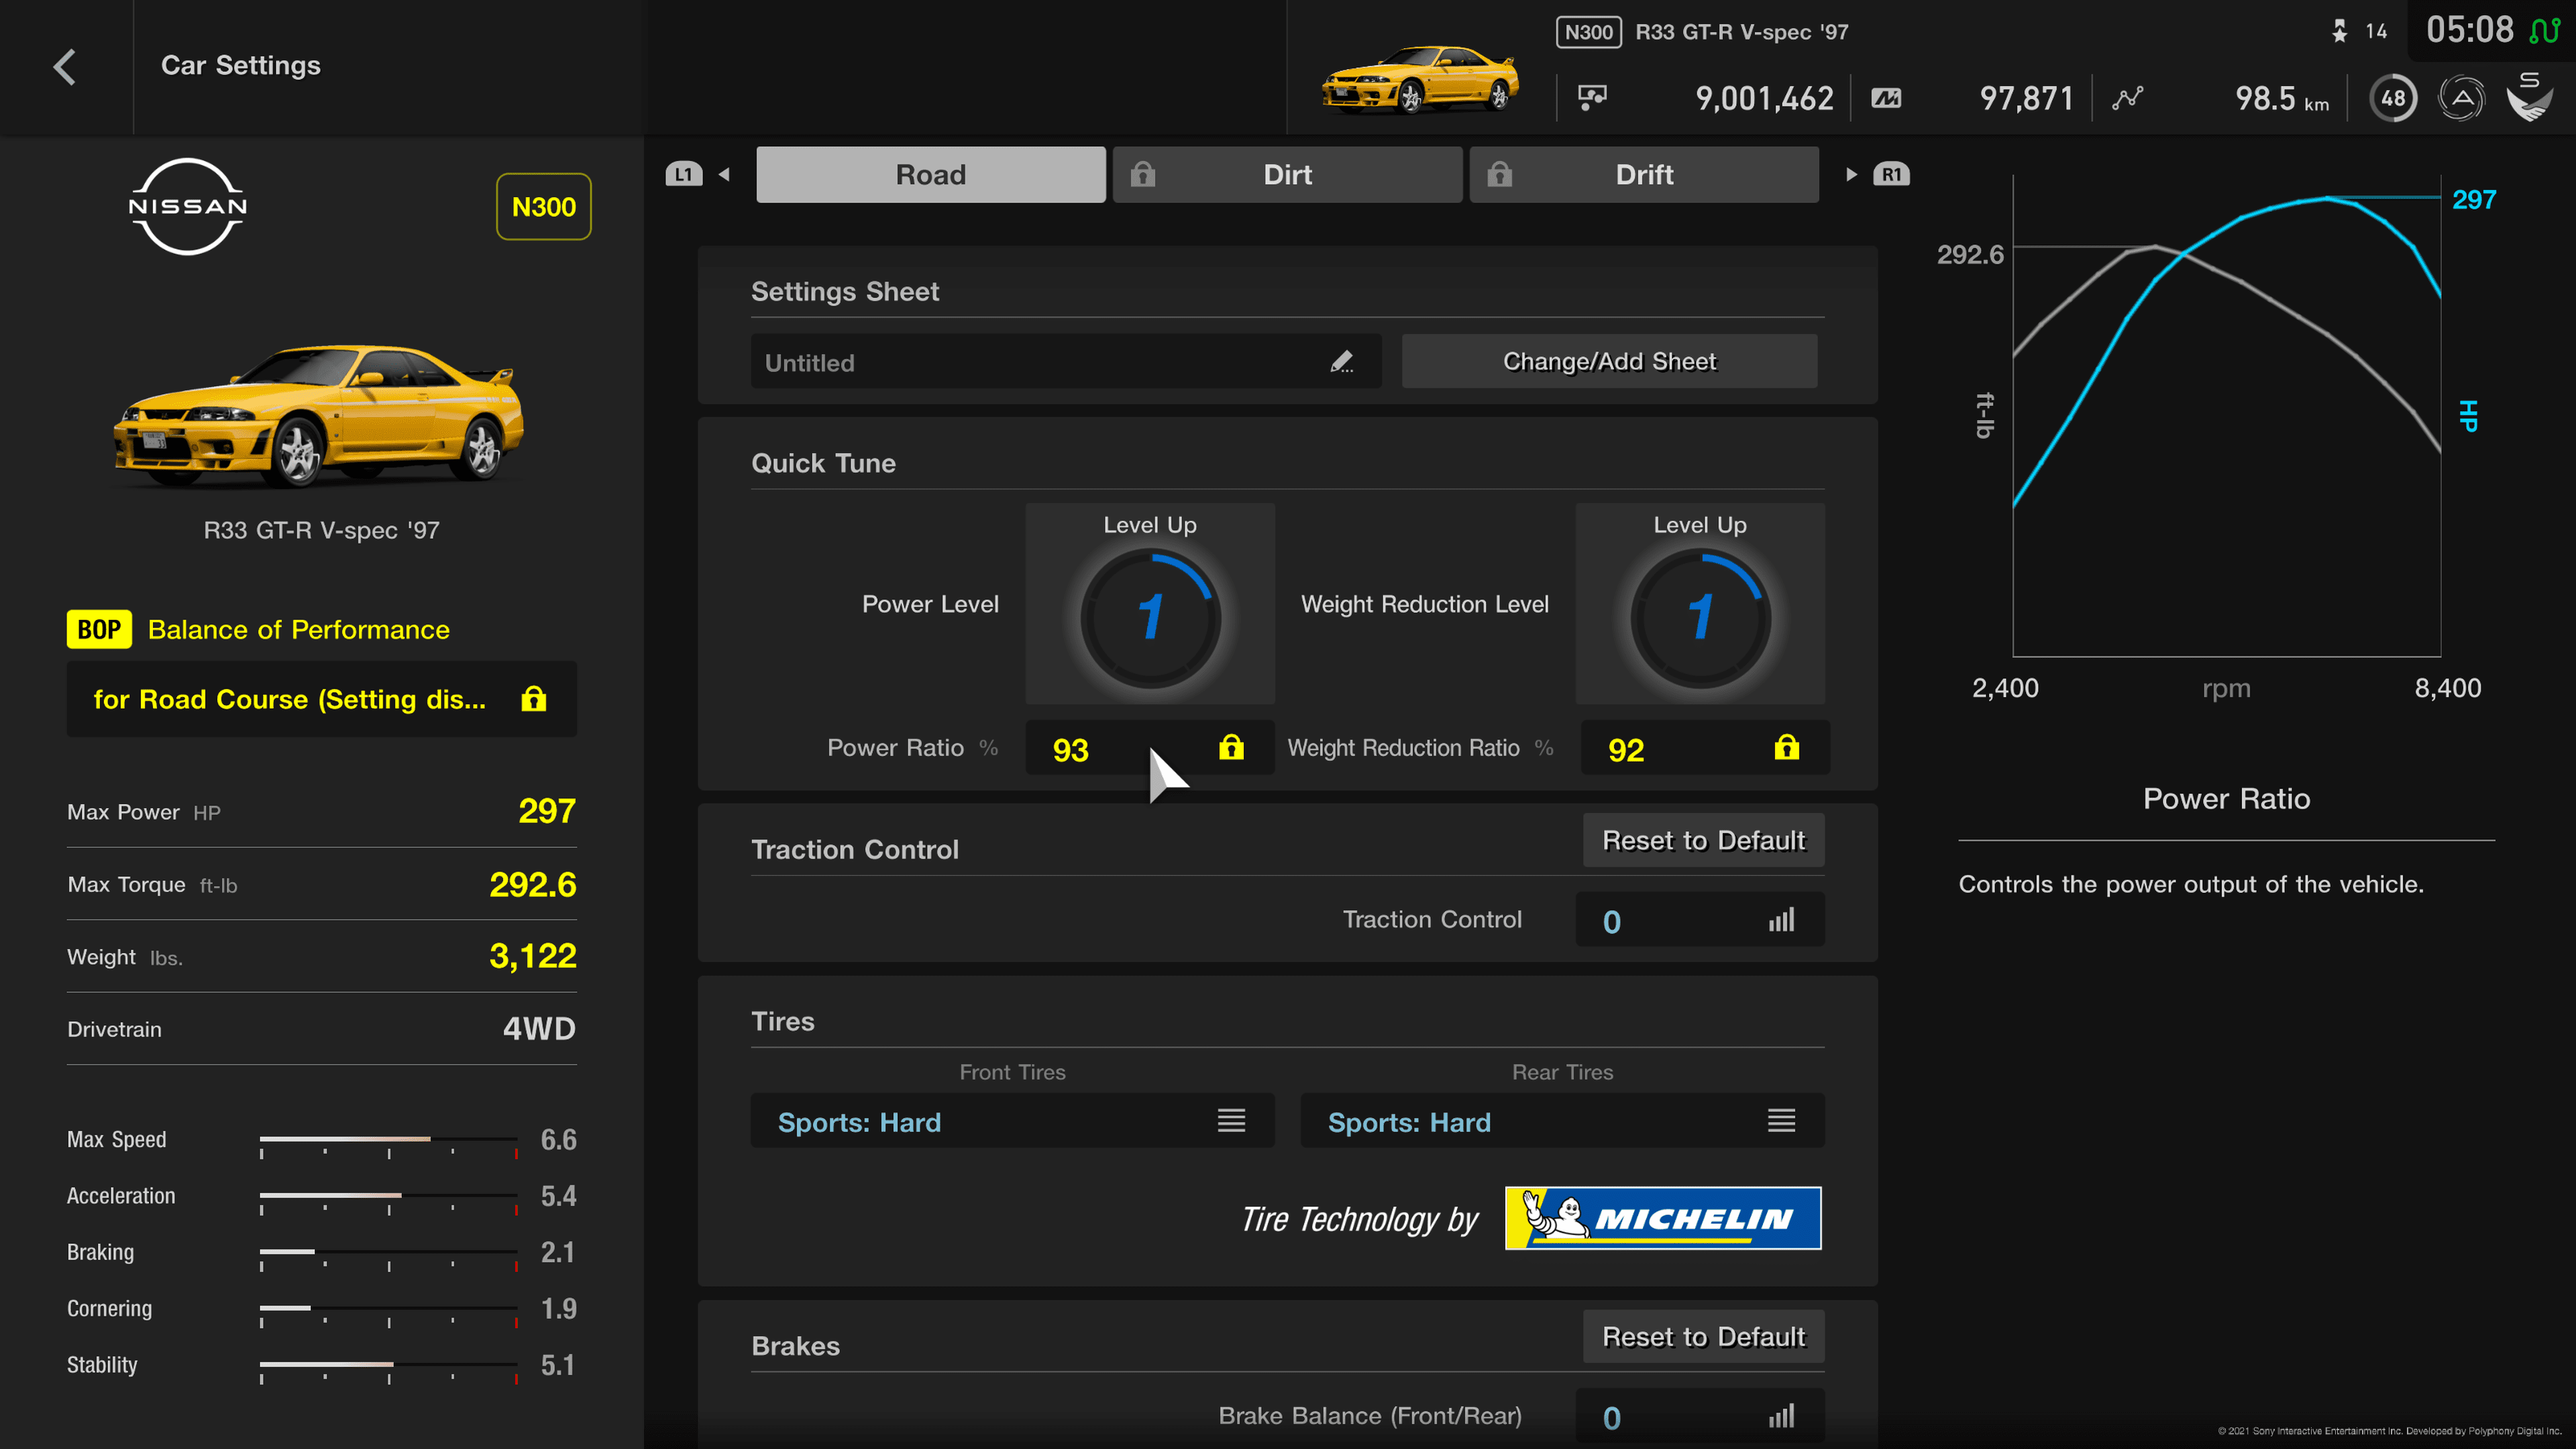Click the distance graph icon near 98.5 km
The width and height of the screenshot is (2576, 1449).
pos(2127,98)
